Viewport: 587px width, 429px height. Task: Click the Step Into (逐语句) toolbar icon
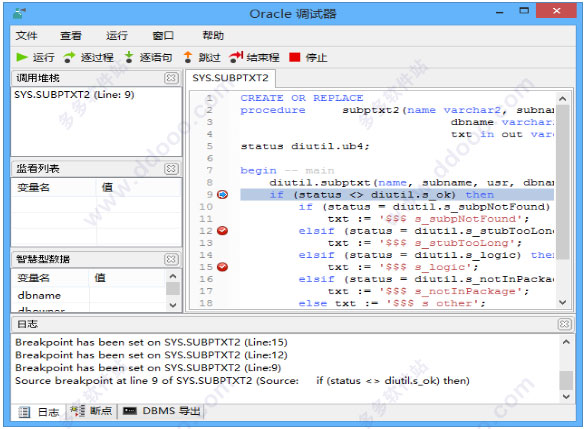[x=129, y=57]
